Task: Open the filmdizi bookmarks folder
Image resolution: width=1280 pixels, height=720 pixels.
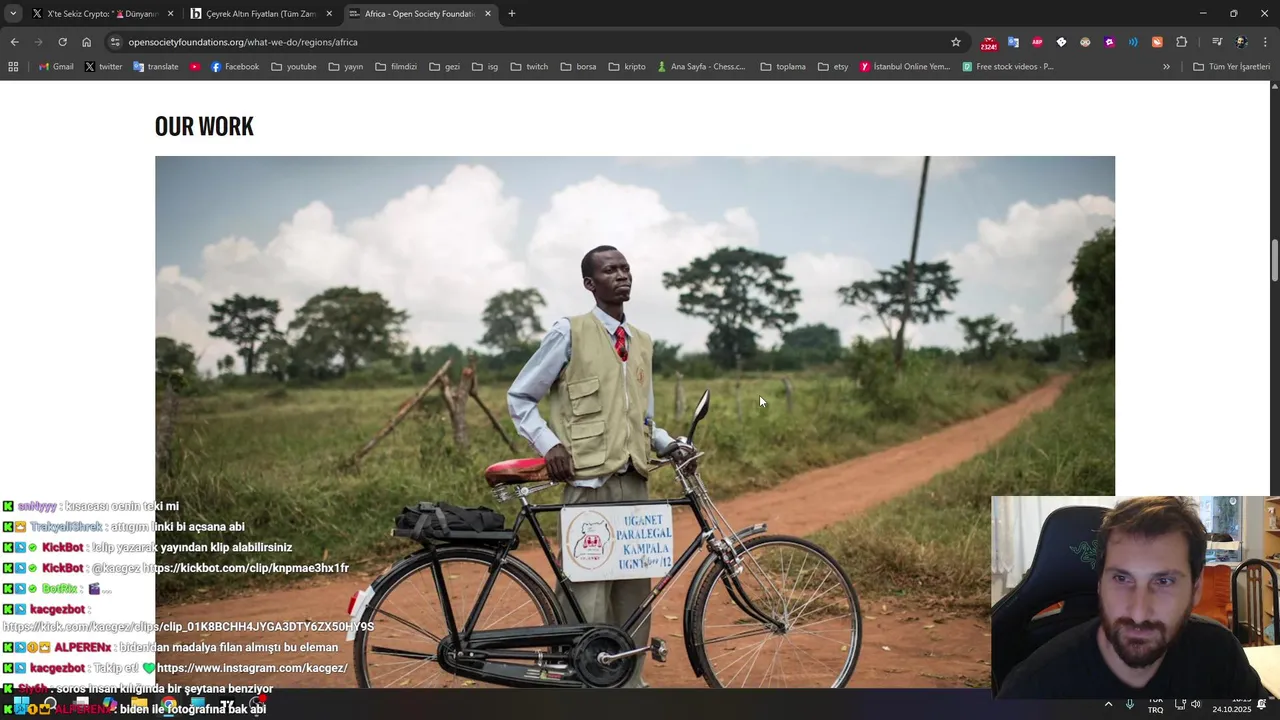Action: (x=396, y=67)
